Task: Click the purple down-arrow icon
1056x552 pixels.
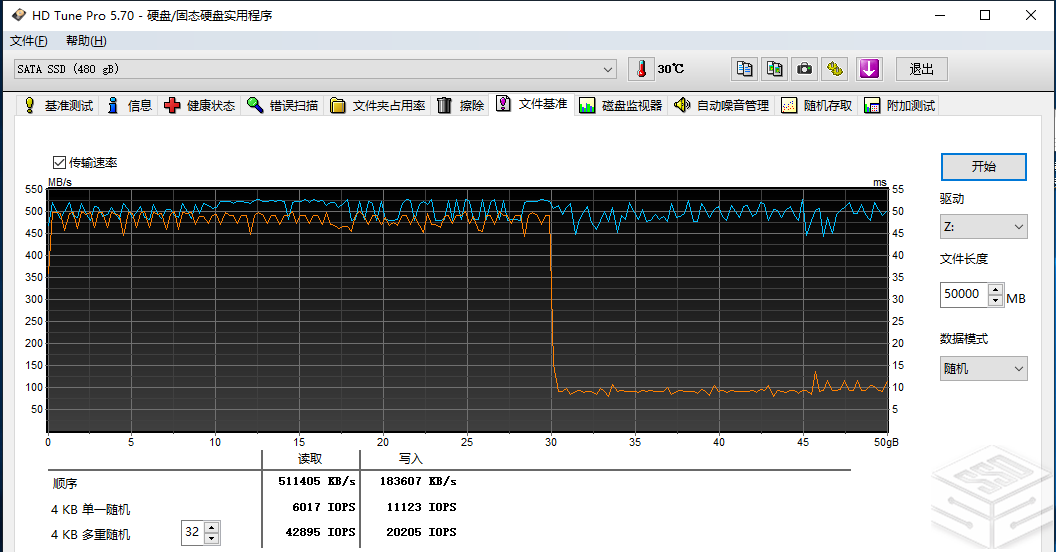Action: click(x=869, y=69)
